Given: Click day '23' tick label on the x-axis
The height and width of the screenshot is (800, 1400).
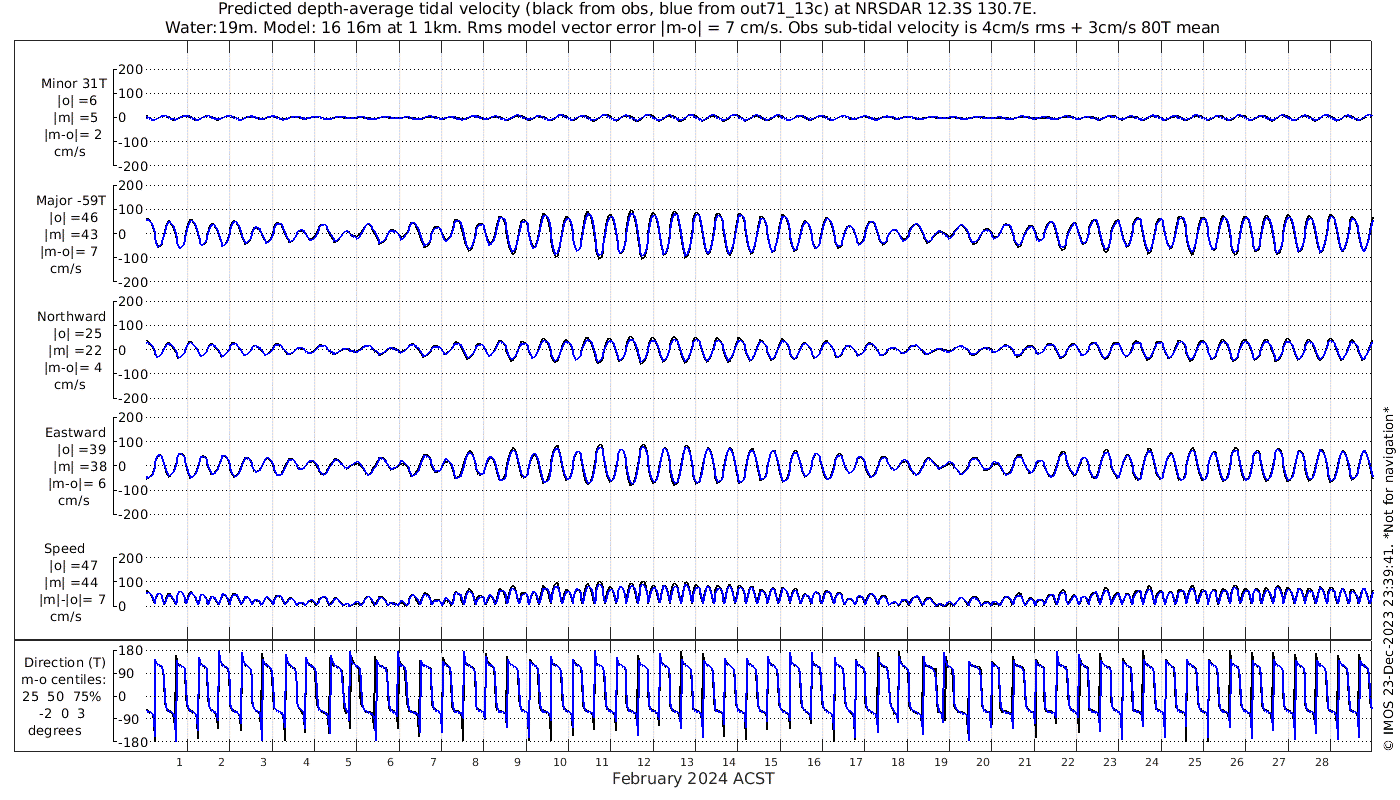Looking at the screenshot, I should click(1110, 762).
